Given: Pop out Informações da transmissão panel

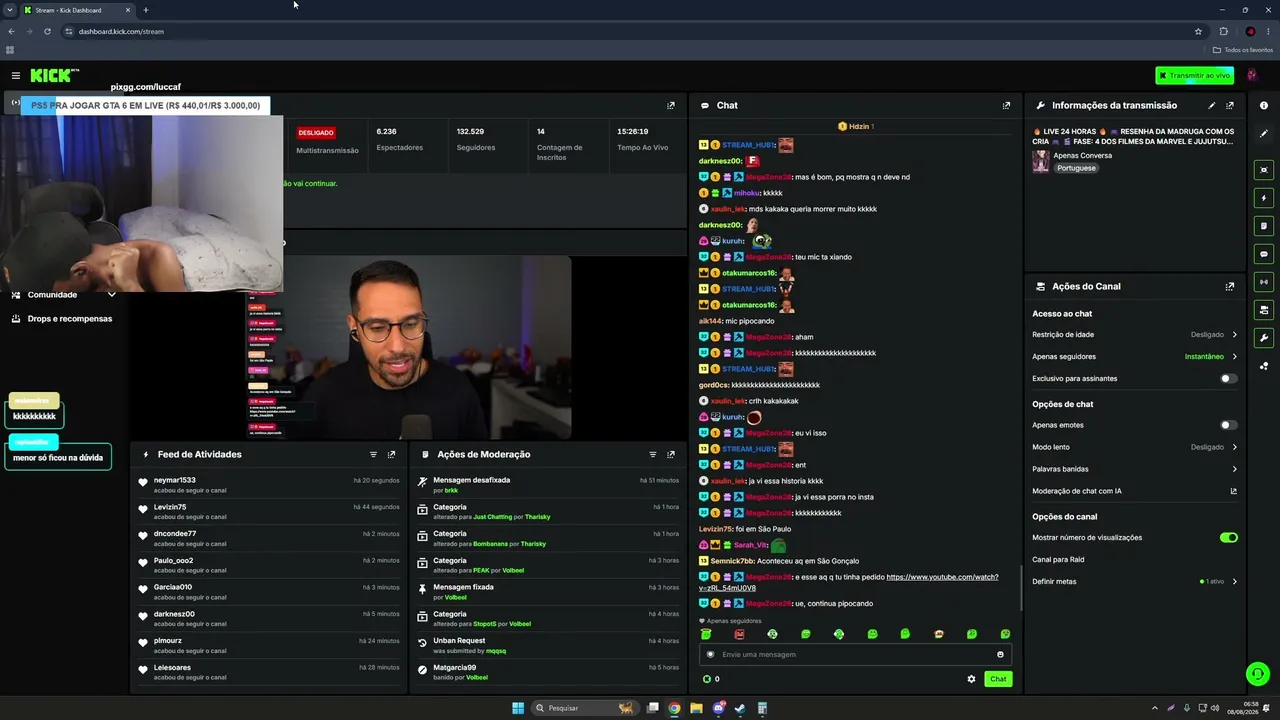Looking at the screenshot, I should 1230,105.
